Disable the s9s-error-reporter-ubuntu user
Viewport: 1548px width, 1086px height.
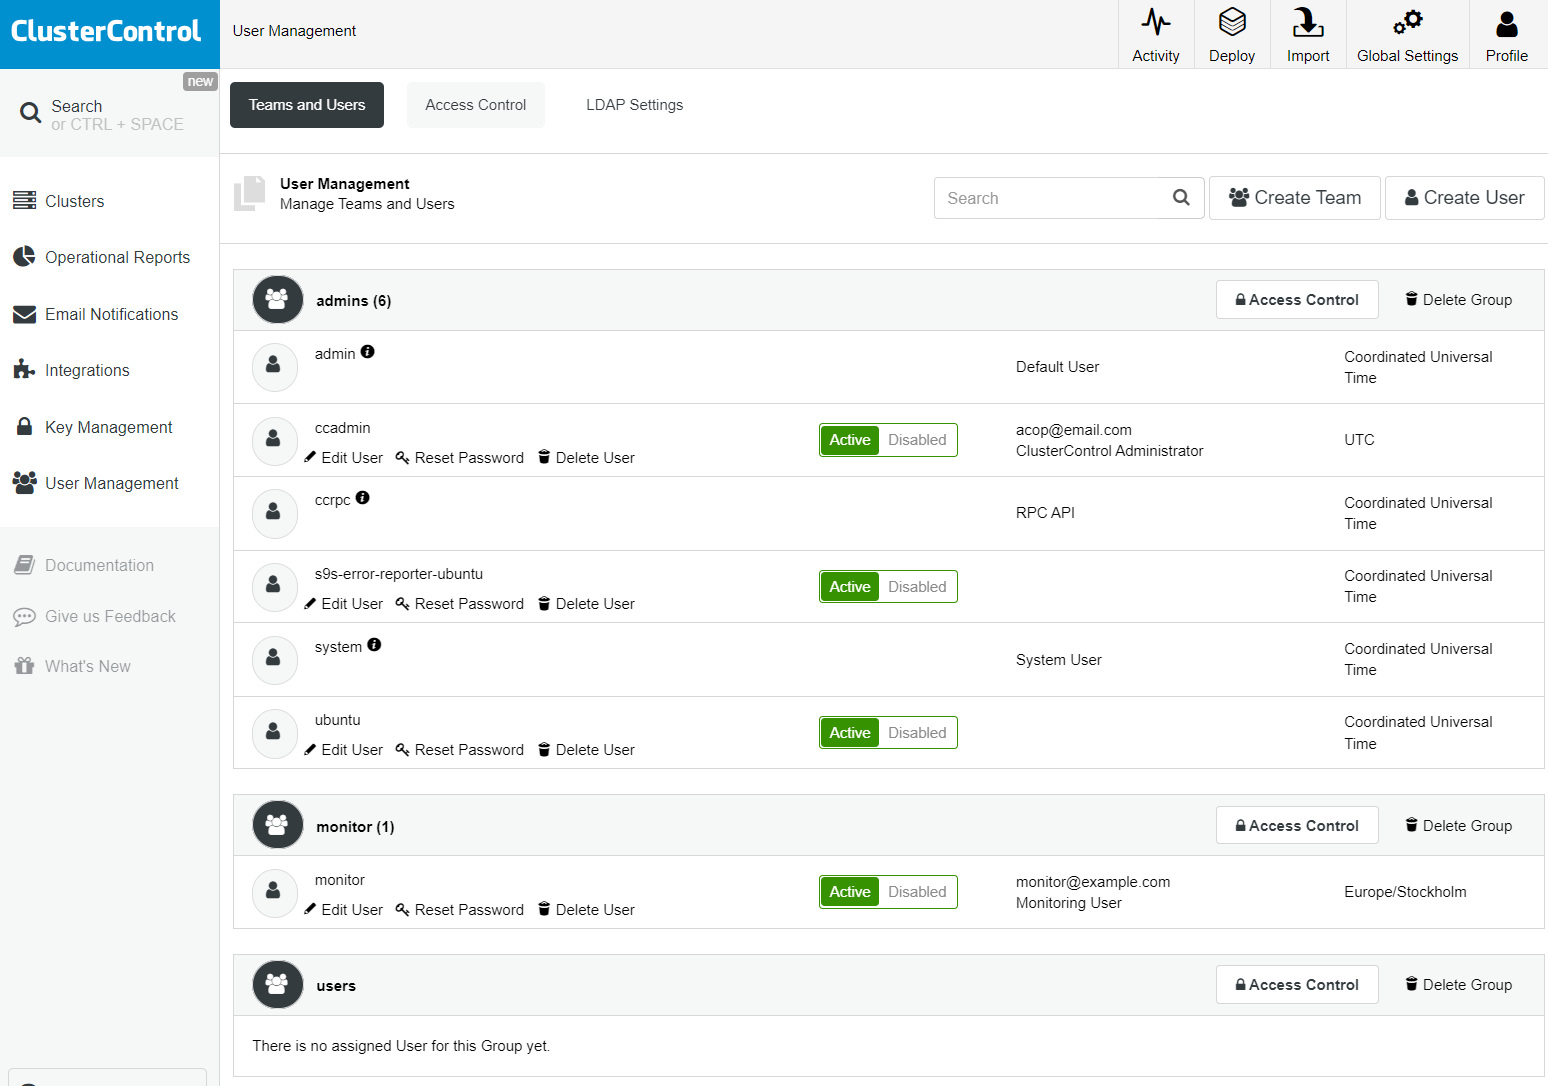916,586
